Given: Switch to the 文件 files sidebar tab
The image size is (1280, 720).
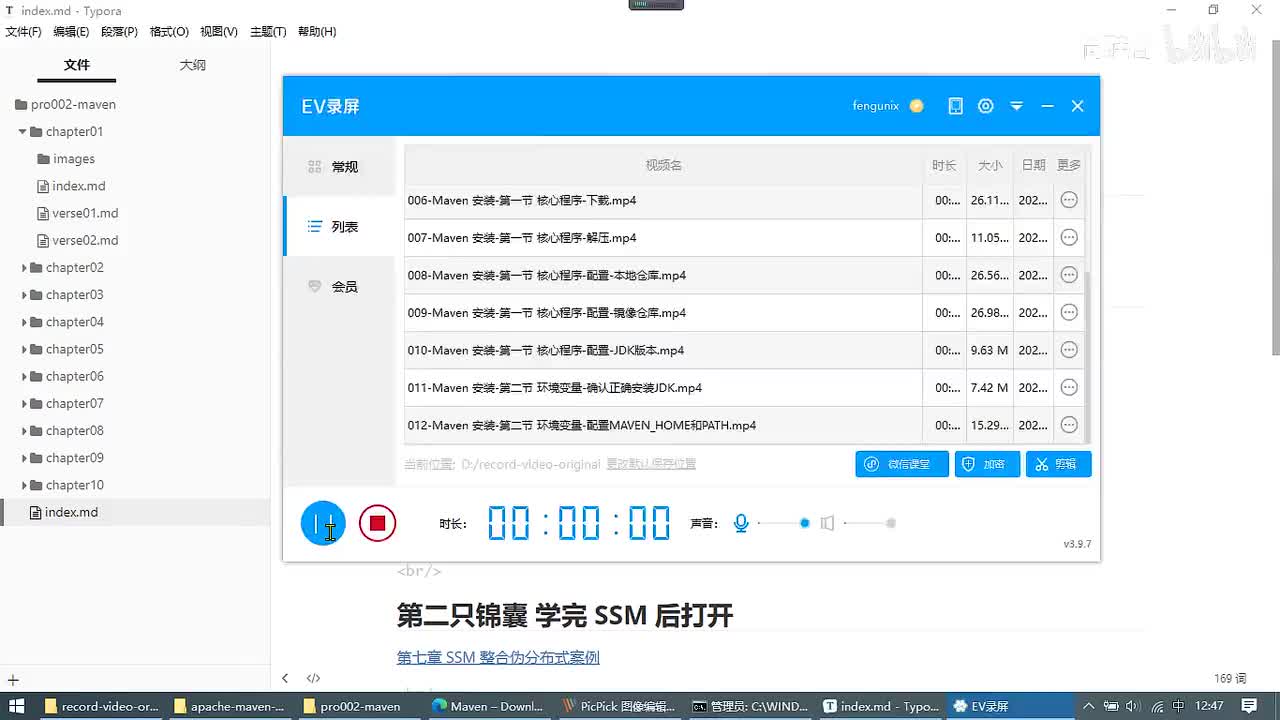Looking at the screenshot, I should (77, 65).
